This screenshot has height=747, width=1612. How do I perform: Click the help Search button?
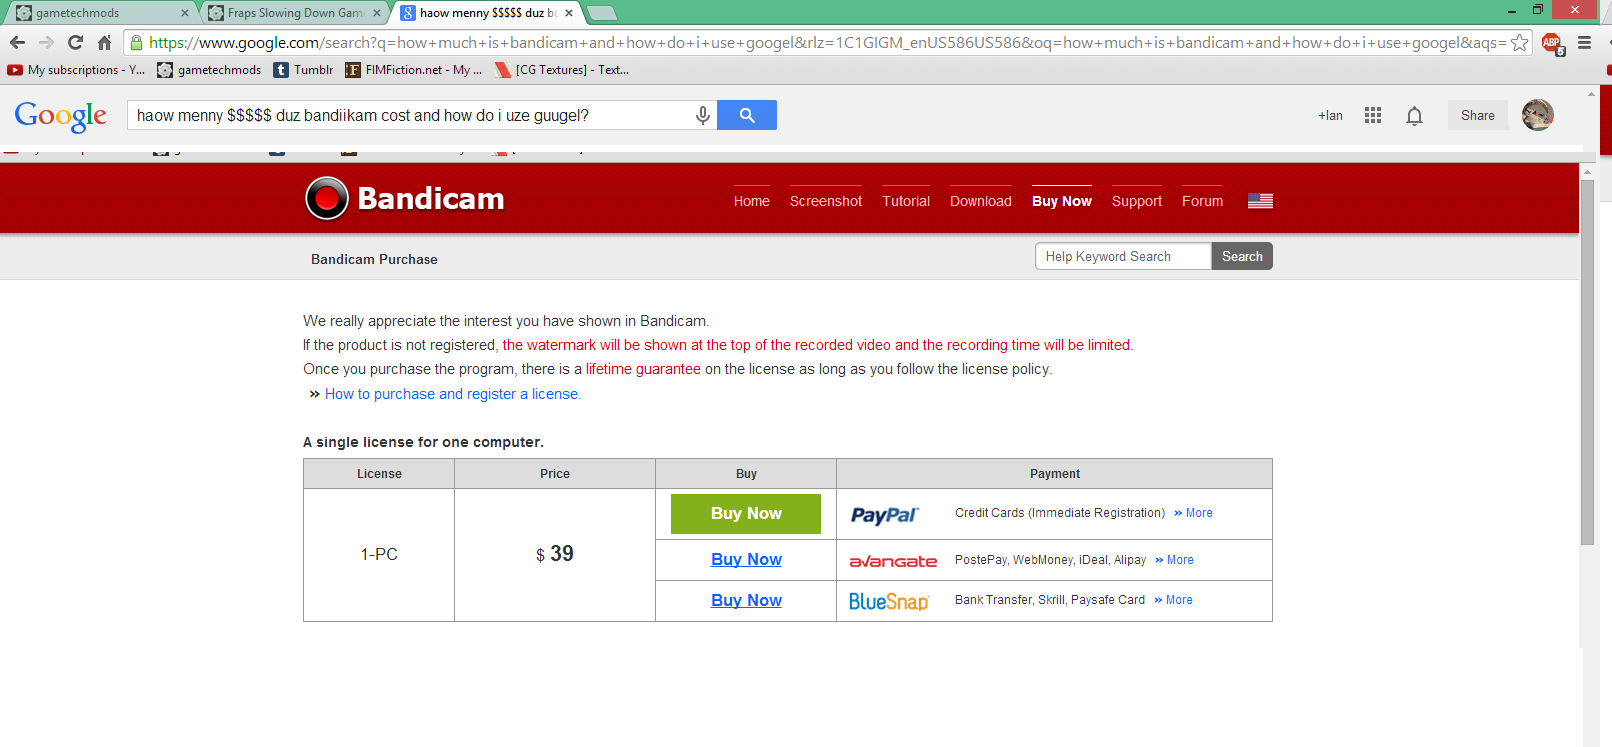tap(1242, 256)
